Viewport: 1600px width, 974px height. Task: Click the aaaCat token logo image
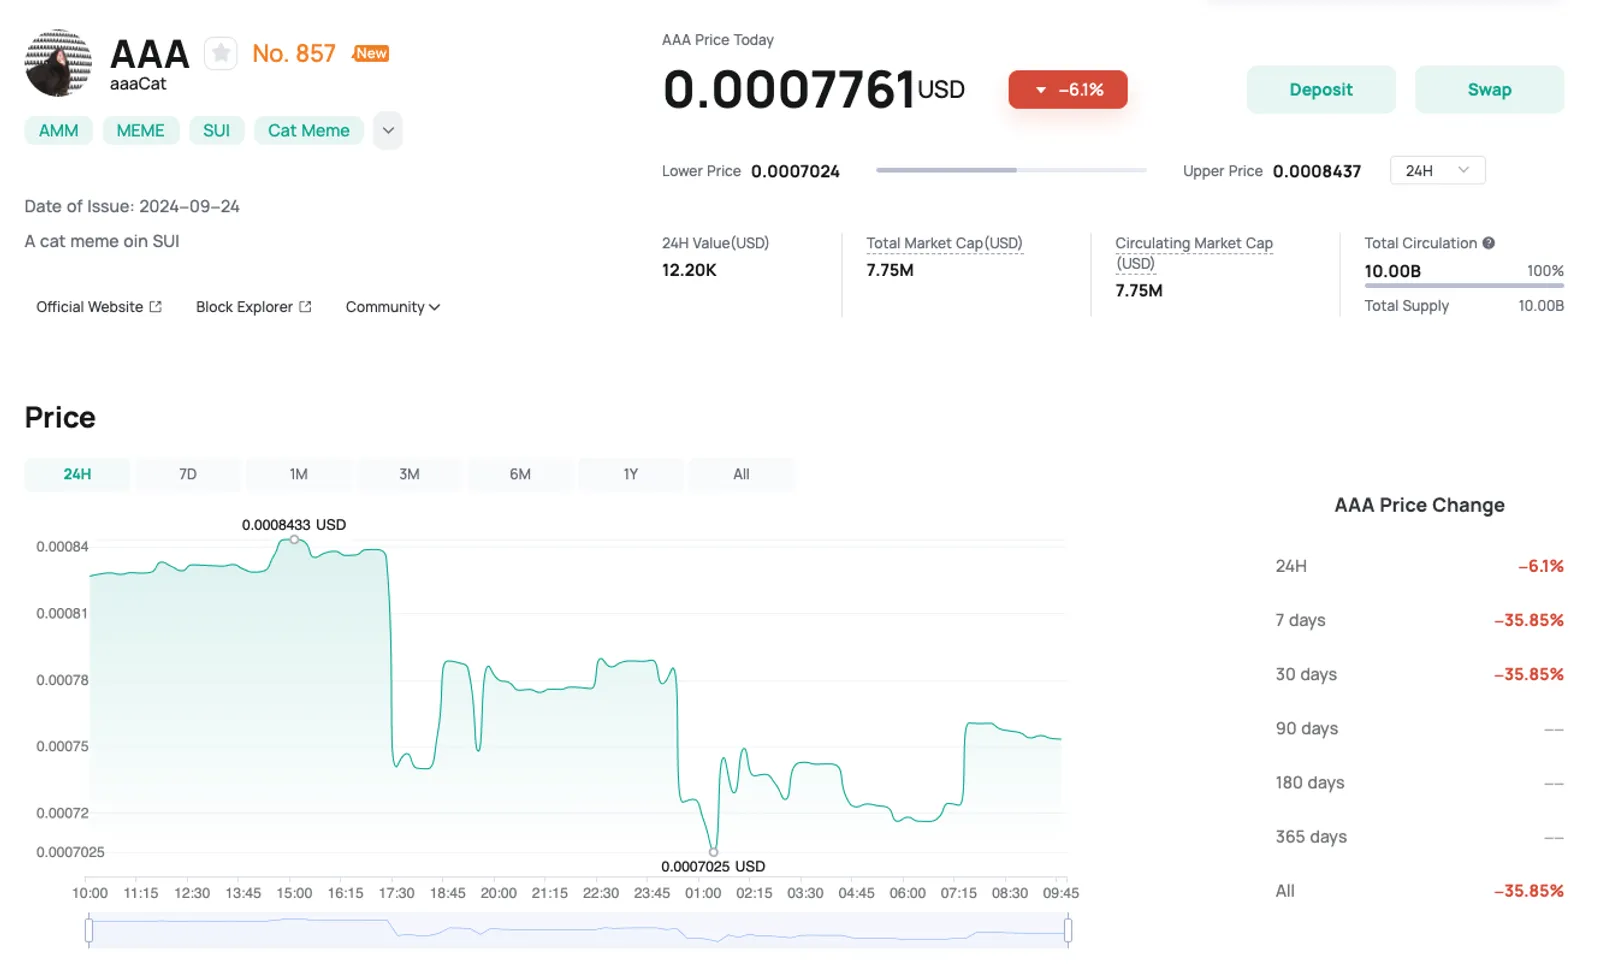[58, 63]
